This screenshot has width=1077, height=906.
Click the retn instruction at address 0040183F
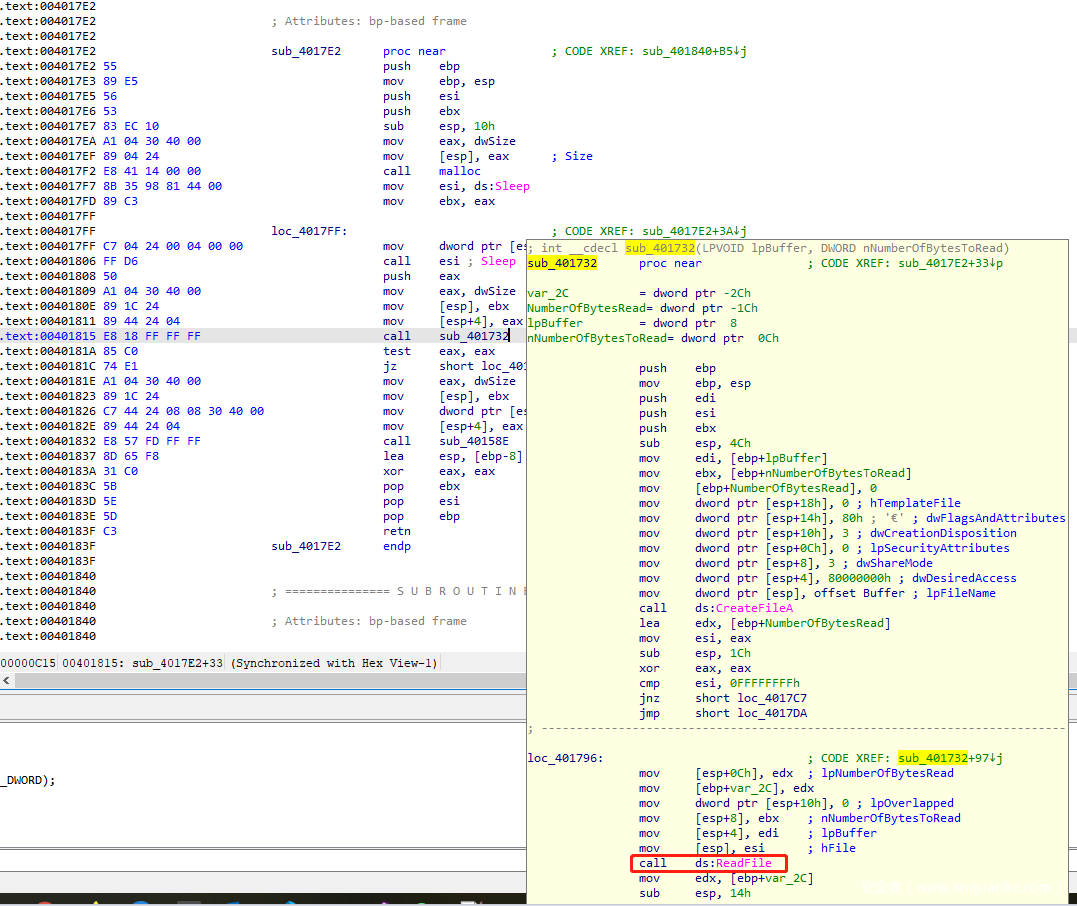point(397,531)
